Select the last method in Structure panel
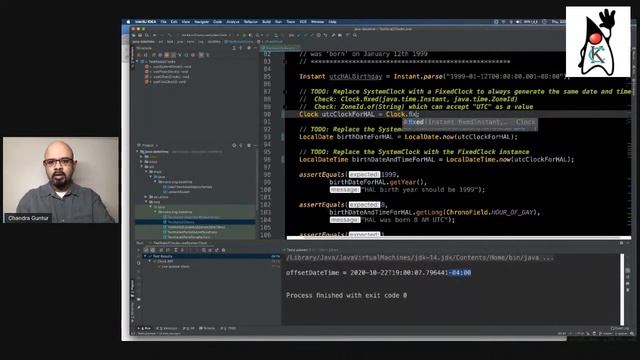Viewport: 640px width, 360px height. (166, 82)
